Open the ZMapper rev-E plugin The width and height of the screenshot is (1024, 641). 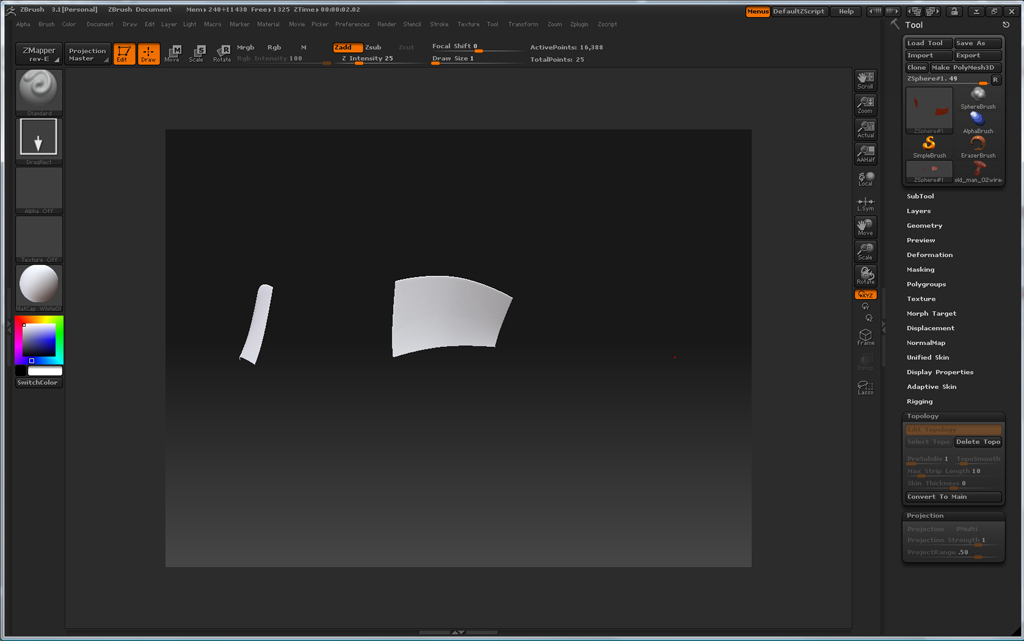click(39, 54)
